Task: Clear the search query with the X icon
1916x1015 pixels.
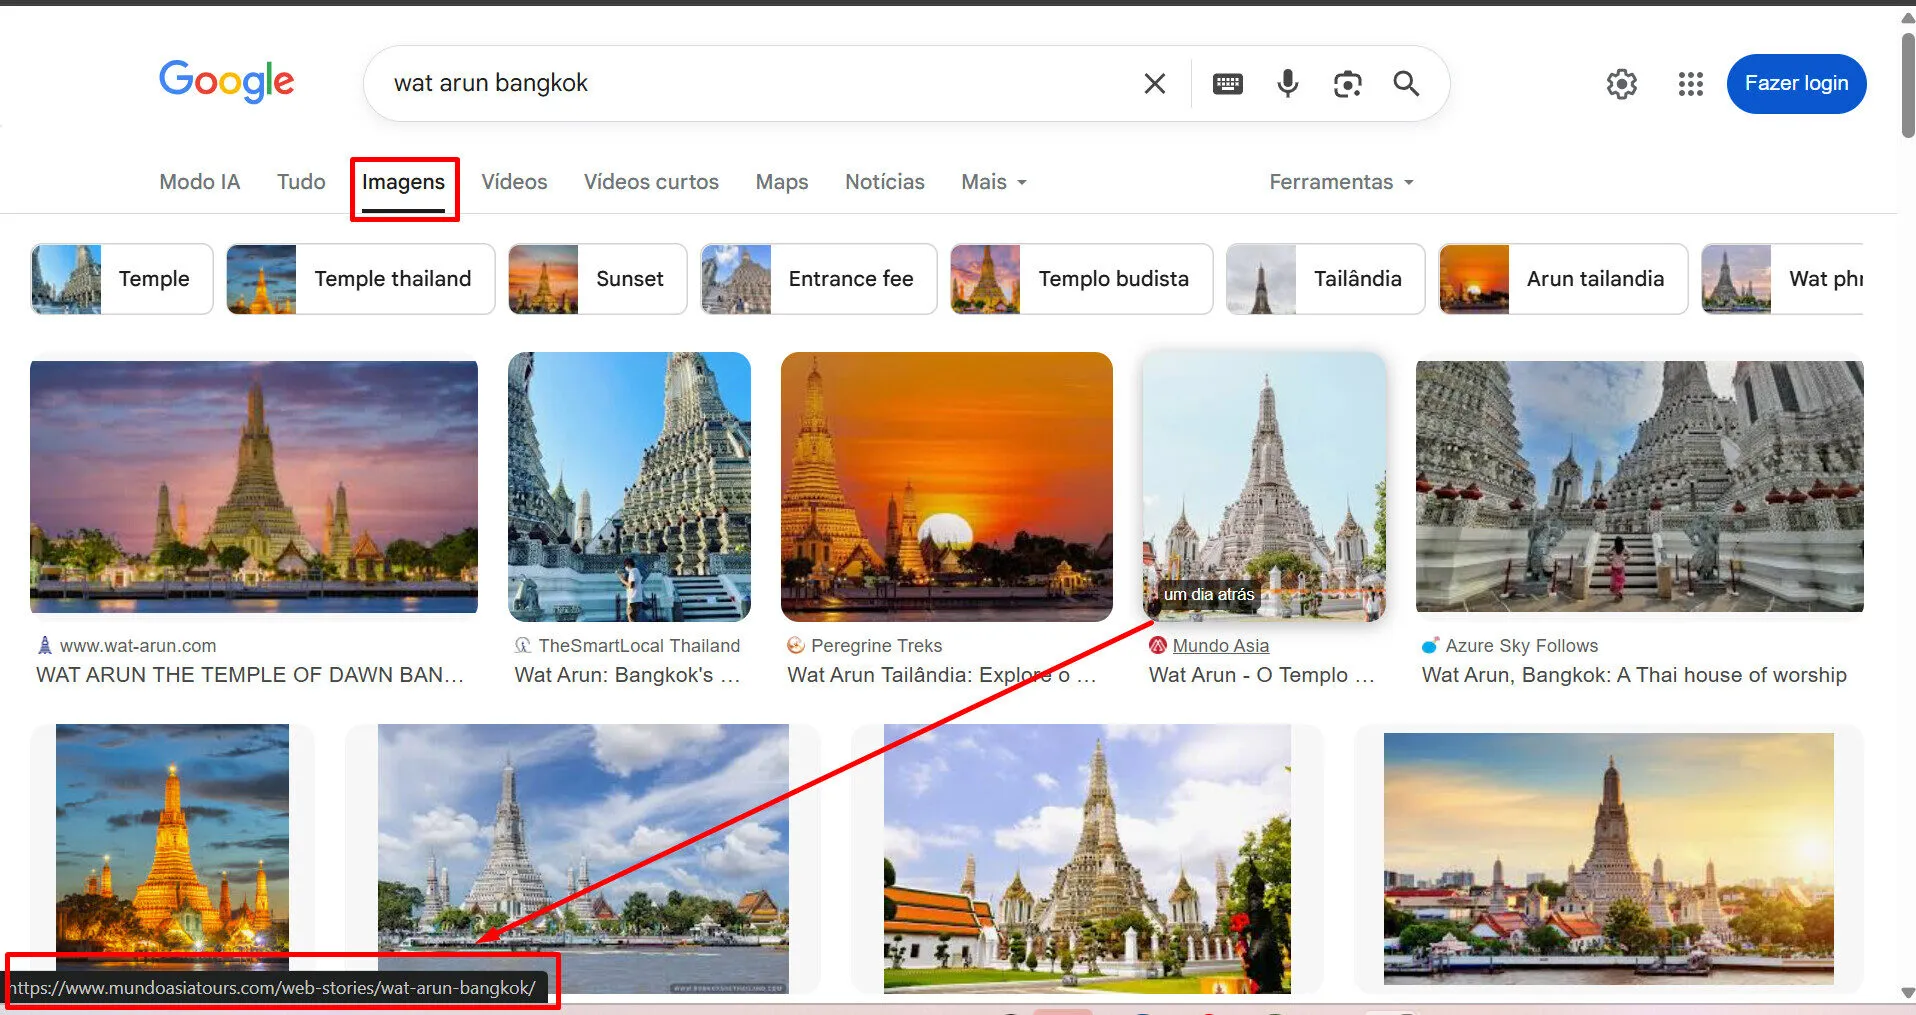Action: coord(1154,83)
